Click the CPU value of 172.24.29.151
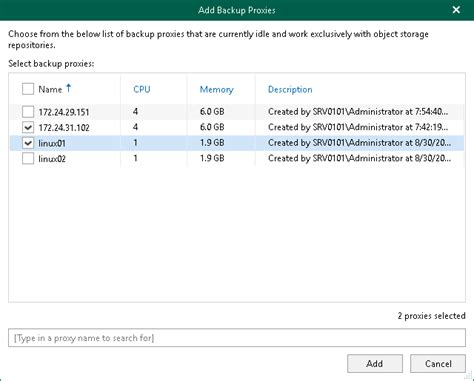Viewport: 474px width, 381px height. click(135, 112)
